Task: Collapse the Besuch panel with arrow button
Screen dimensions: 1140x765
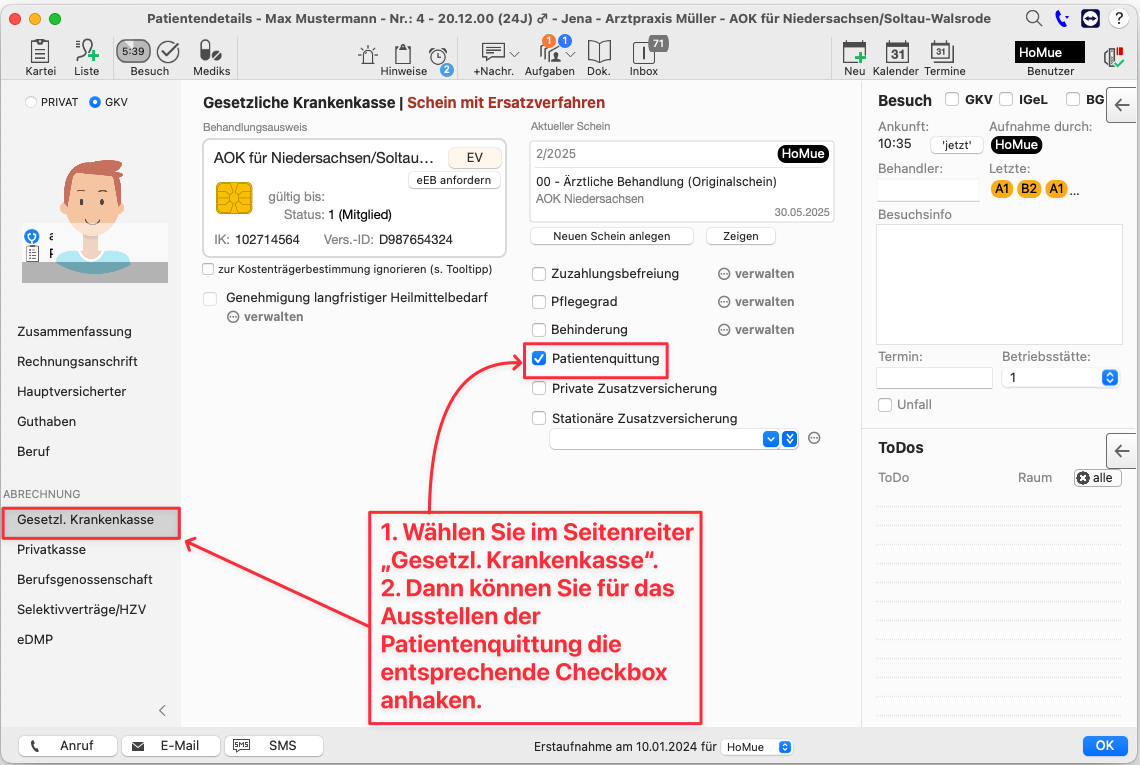Action: [1122, 105]
